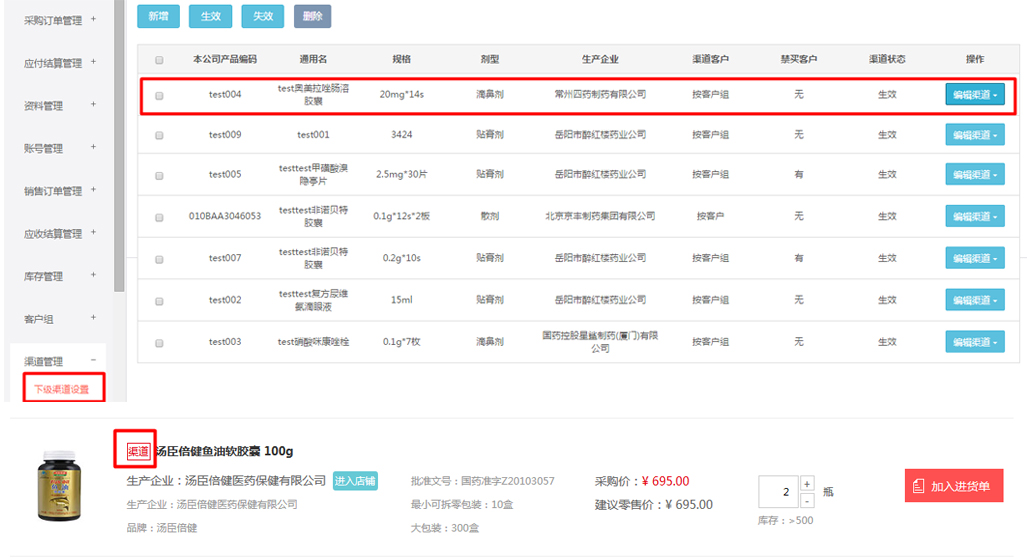Select the checkbox for row test005
This screenshot has height=560, width=1027.
(159, 175)
